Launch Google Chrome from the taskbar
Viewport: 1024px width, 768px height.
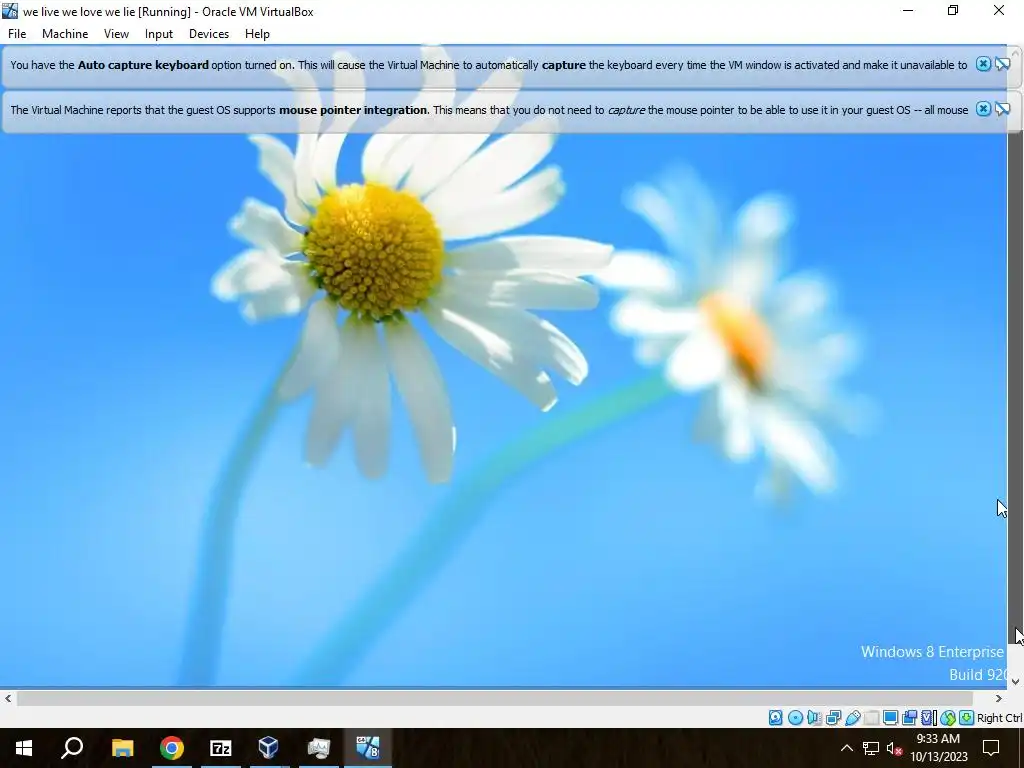[172, 748]
